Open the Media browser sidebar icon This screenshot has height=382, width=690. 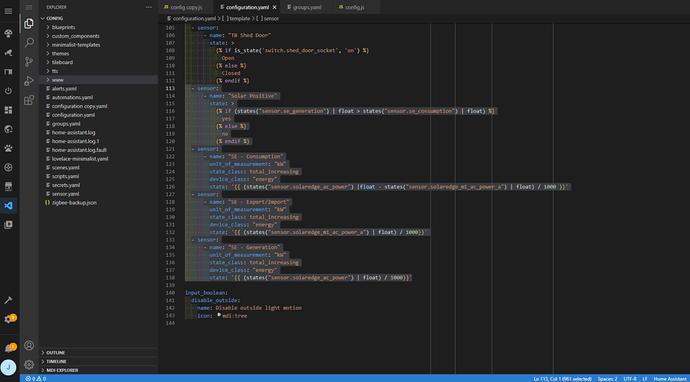pyautogui.click(x=8, y=225)
